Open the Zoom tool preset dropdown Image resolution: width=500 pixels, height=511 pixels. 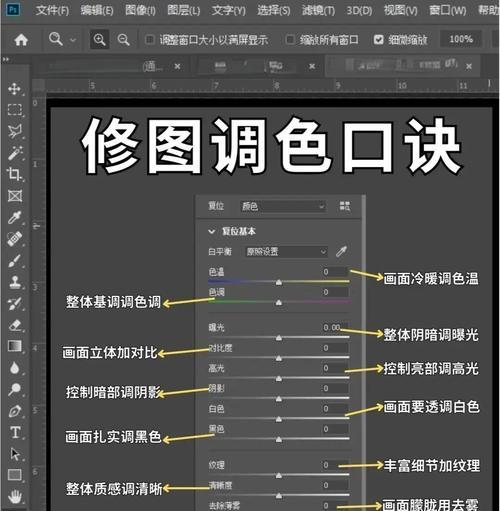pyautogui.click(x=73, y=40)
